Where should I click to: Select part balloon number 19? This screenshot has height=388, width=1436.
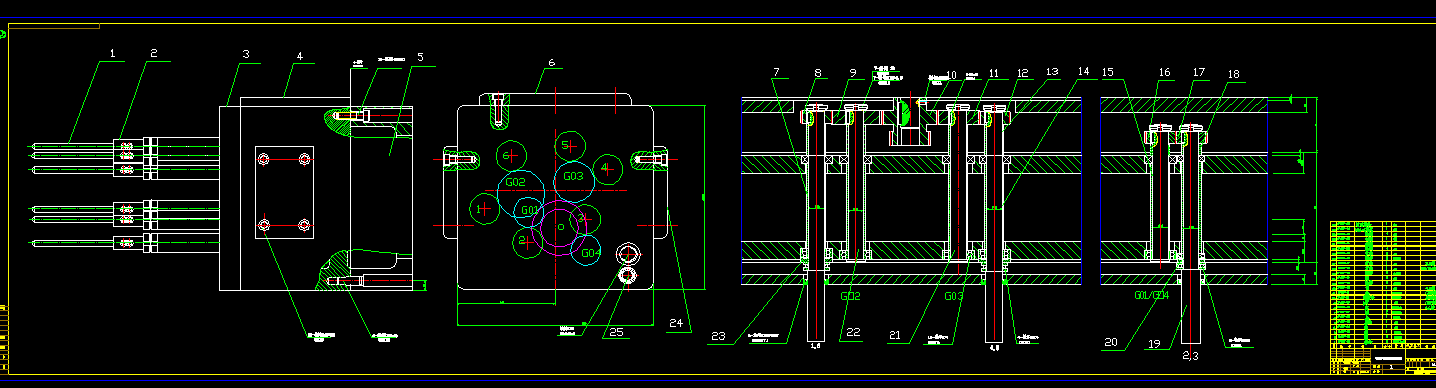1154,345
